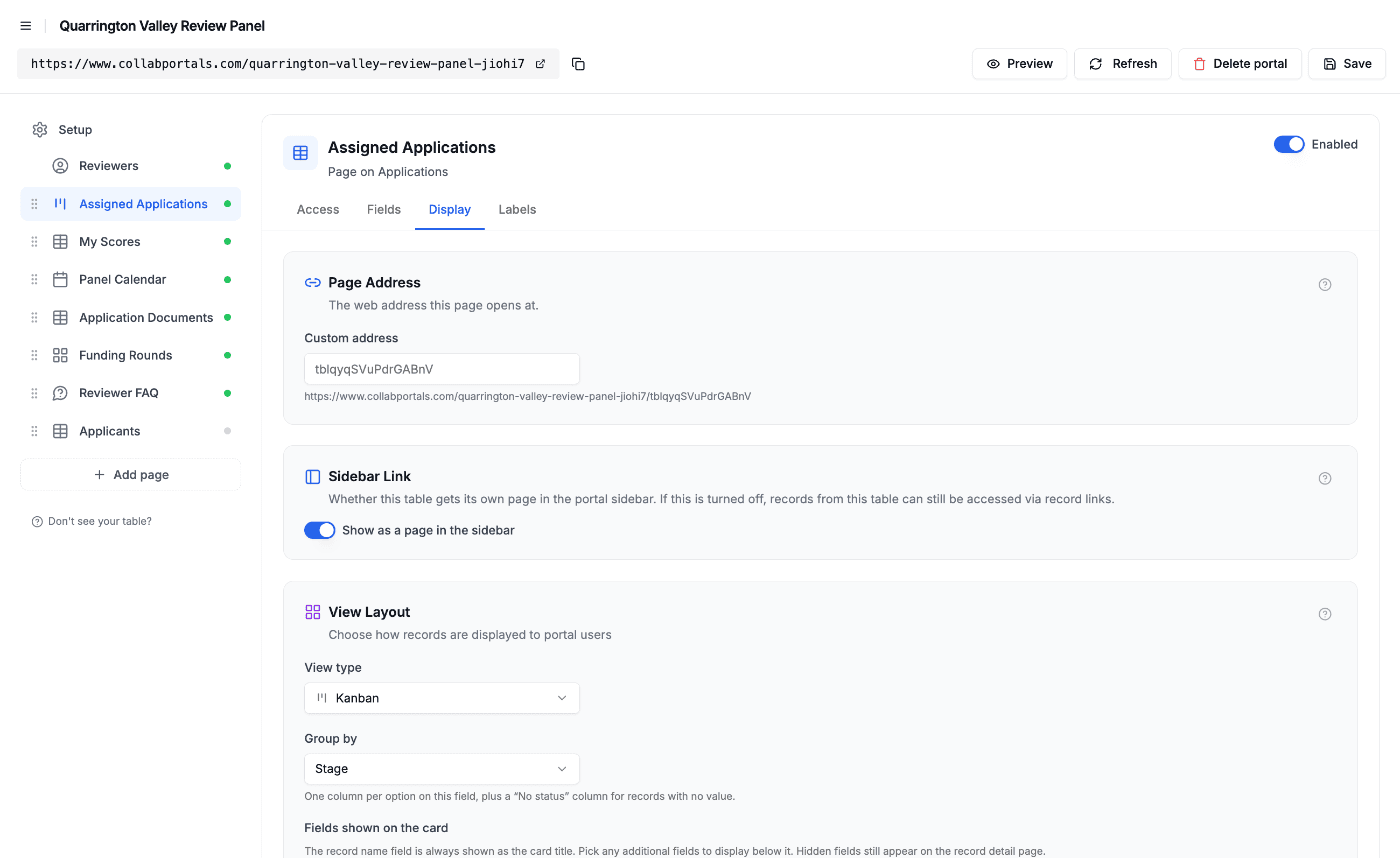Viewport: 1400px width, 858px height.
Task: Open the Reviewer FAQ page in sidebar
Action: (131, 393)
